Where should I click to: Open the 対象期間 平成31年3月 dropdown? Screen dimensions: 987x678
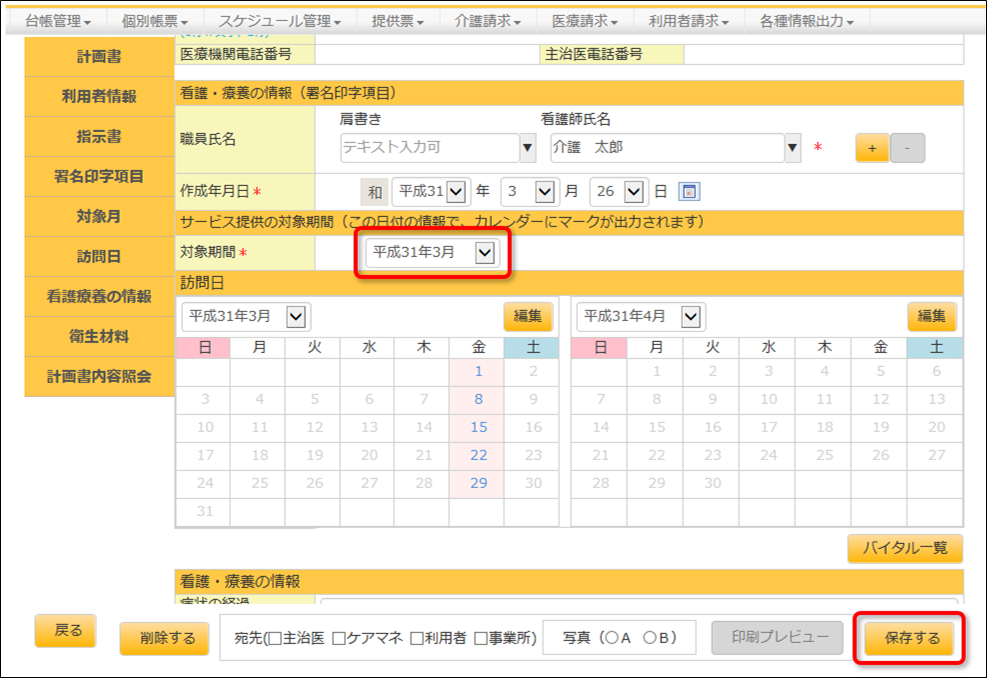click(432, 252)
